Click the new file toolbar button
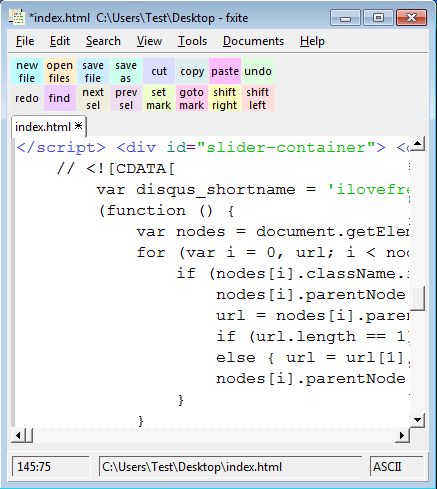This screenshot has width=437, height=489. click(27, 71)
